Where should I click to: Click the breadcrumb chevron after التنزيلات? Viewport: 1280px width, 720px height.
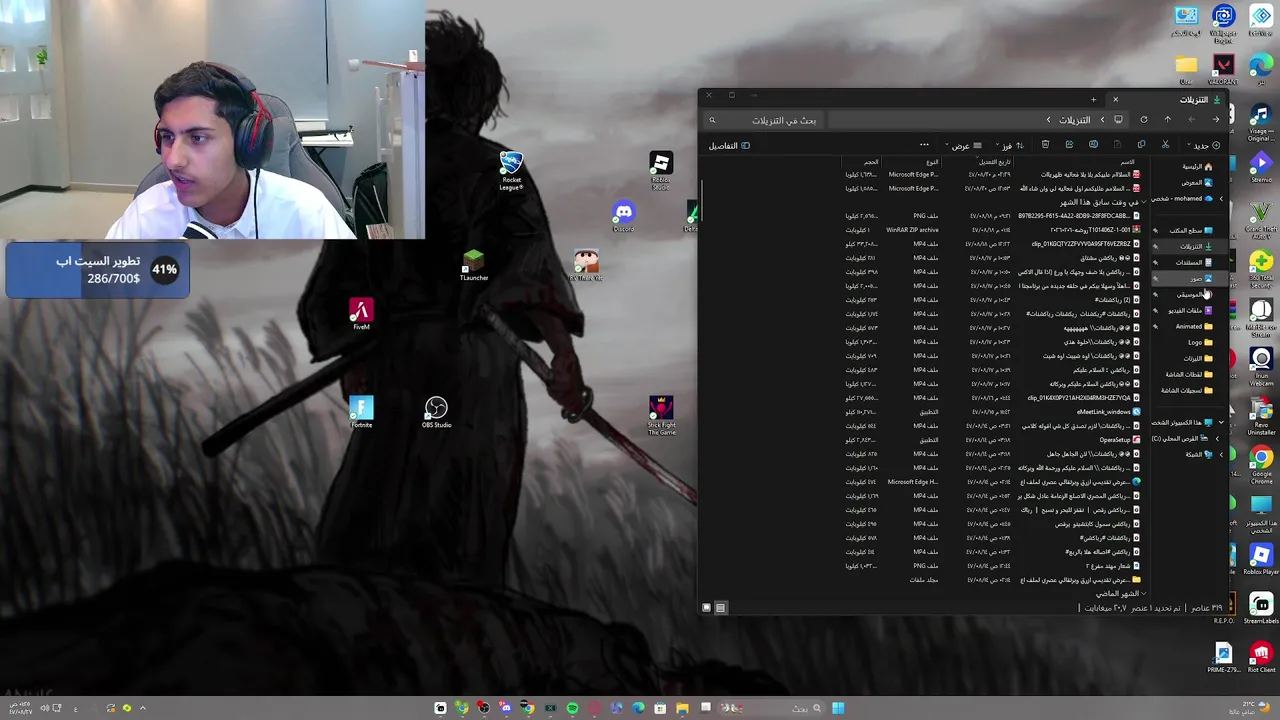tap(1048, 120)
